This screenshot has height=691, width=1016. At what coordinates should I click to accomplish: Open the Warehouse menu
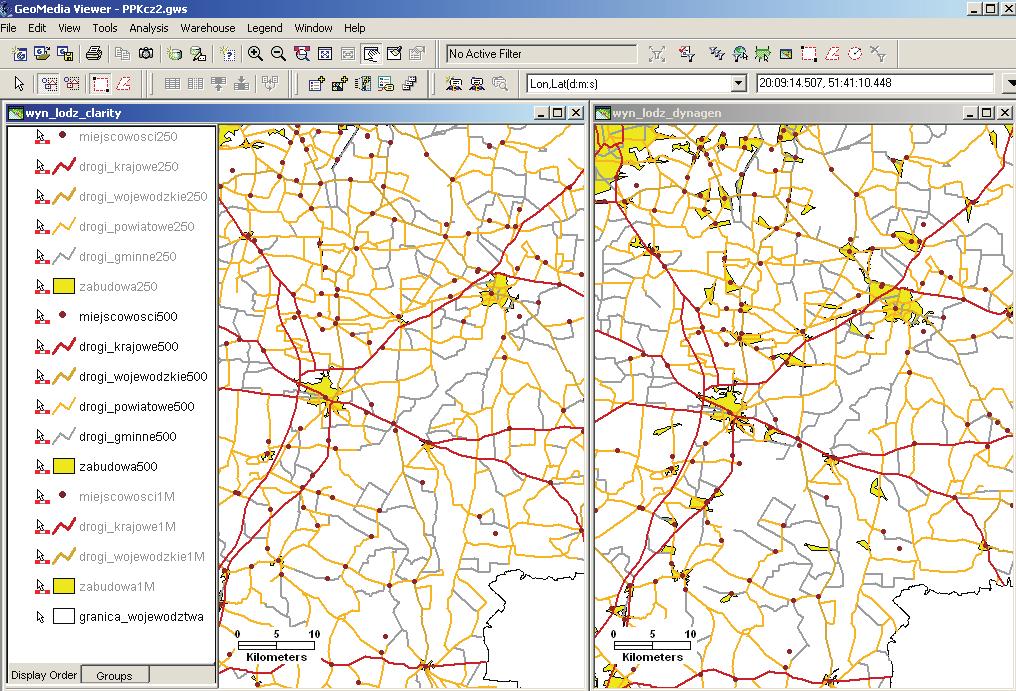tap(207, 28)
